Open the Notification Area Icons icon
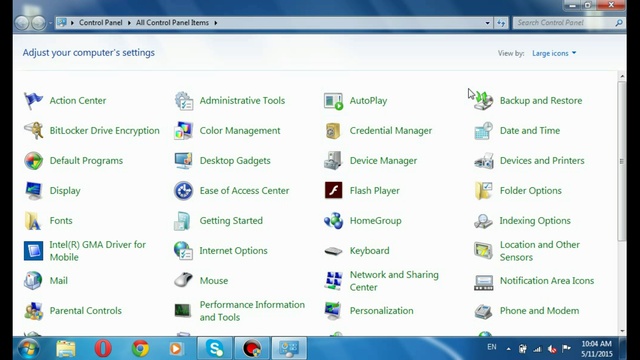The image size is (640, 360). tap(484, 282)
